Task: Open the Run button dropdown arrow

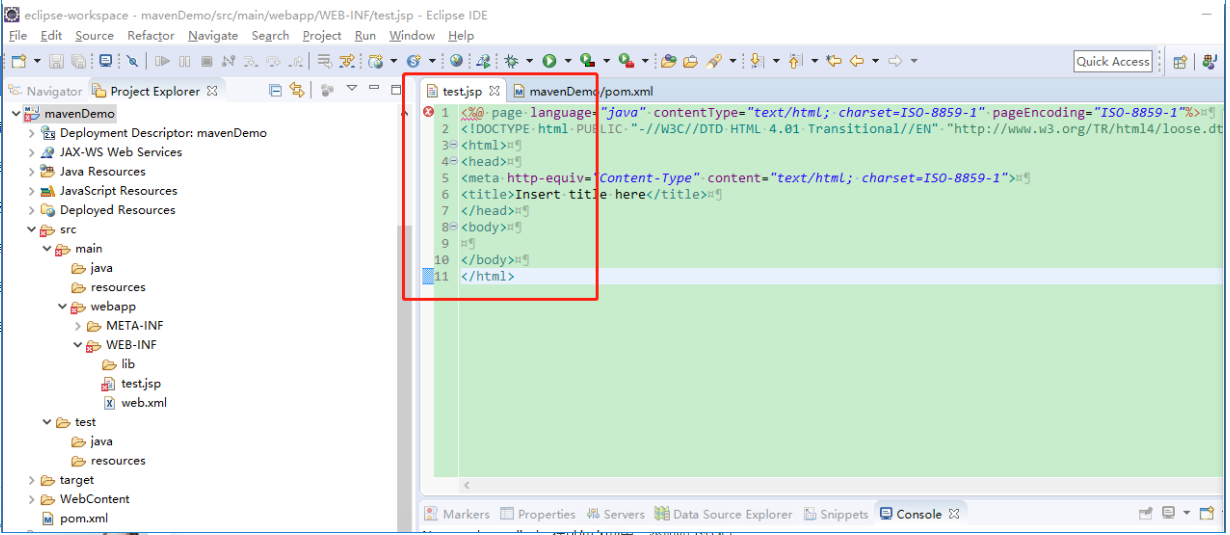Action: [x=568, y=61]
